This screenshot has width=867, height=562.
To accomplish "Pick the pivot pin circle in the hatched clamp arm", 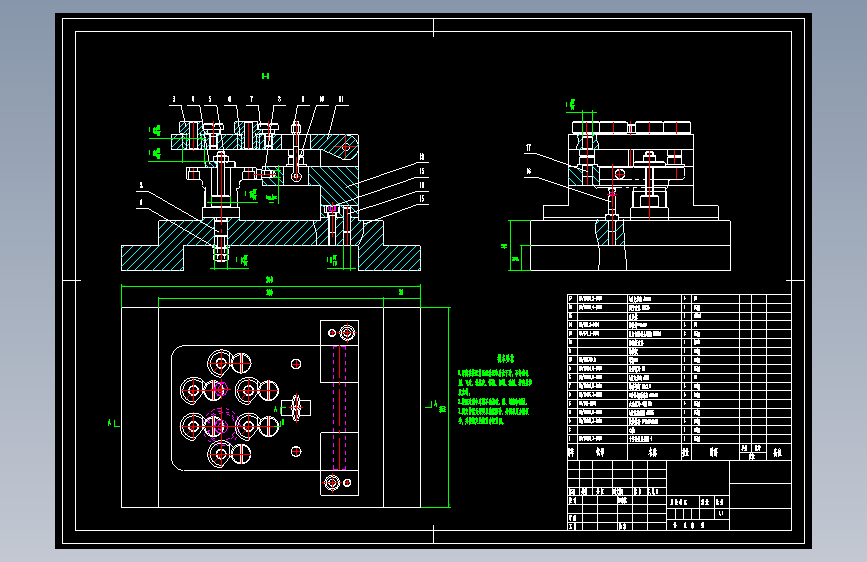I will pos(346,147).
